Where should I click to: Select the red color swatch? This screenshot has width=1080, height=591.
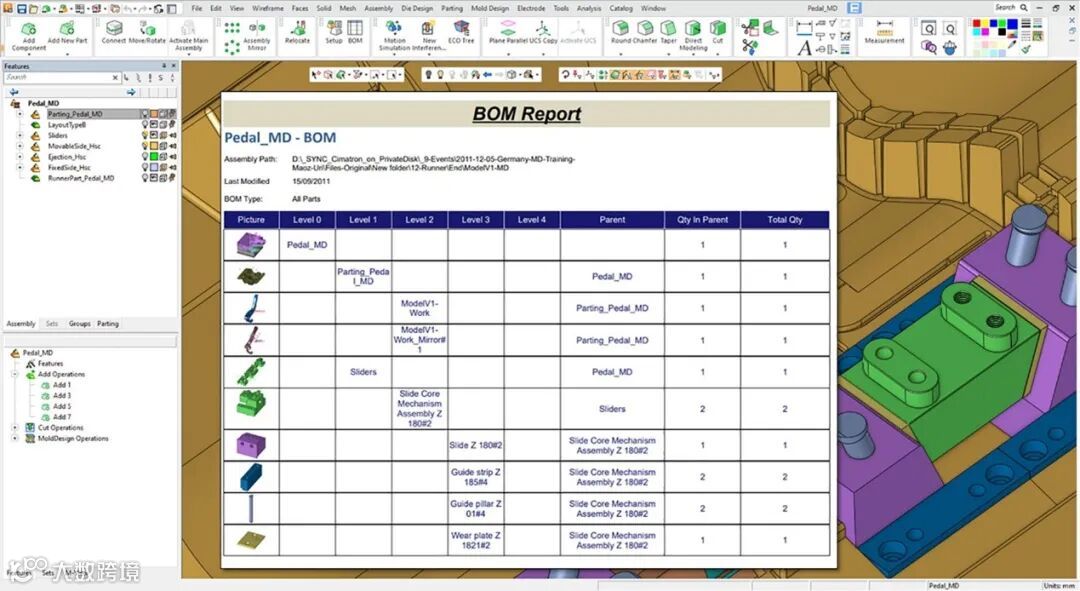976,23
